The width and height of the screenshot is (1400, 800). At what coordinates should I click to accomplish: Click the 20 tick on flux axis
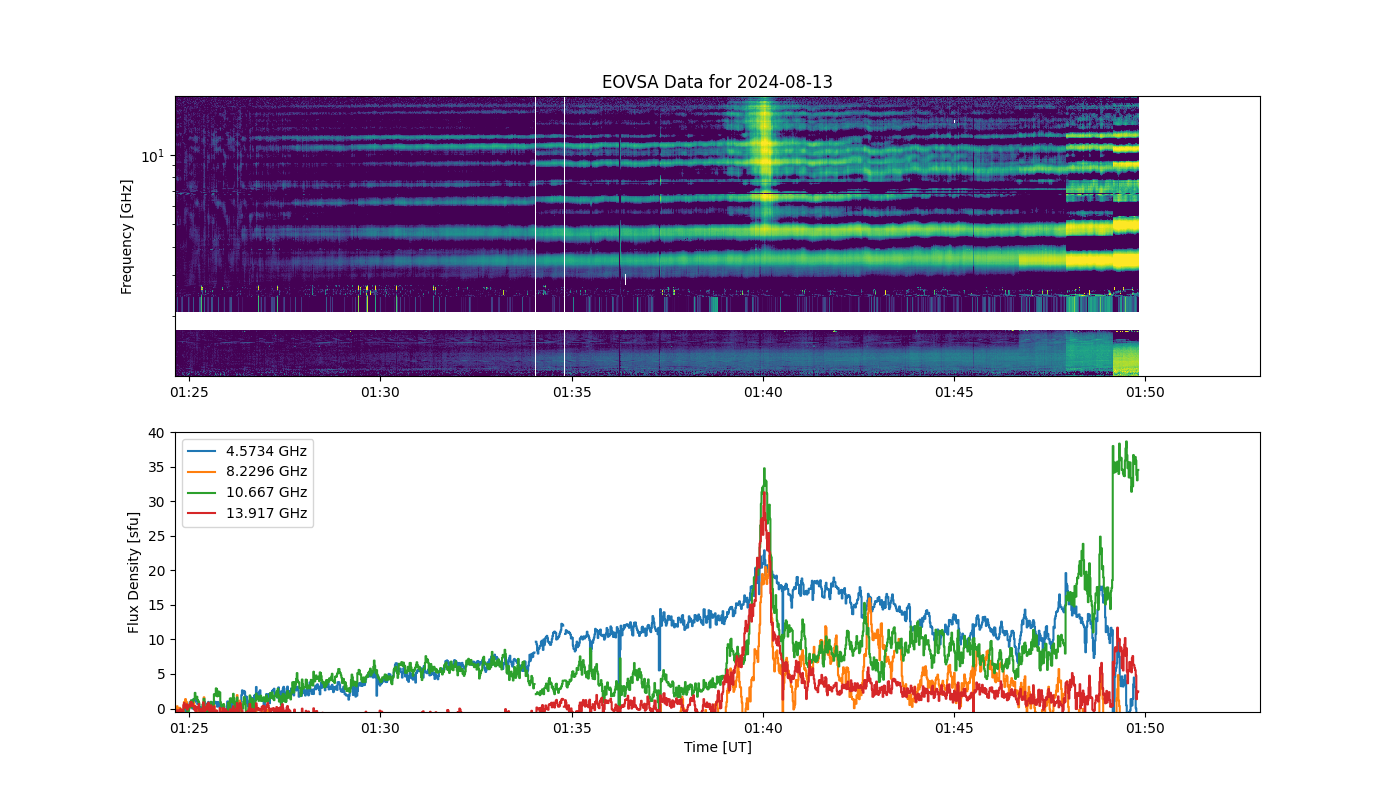(x=156, y=571)
